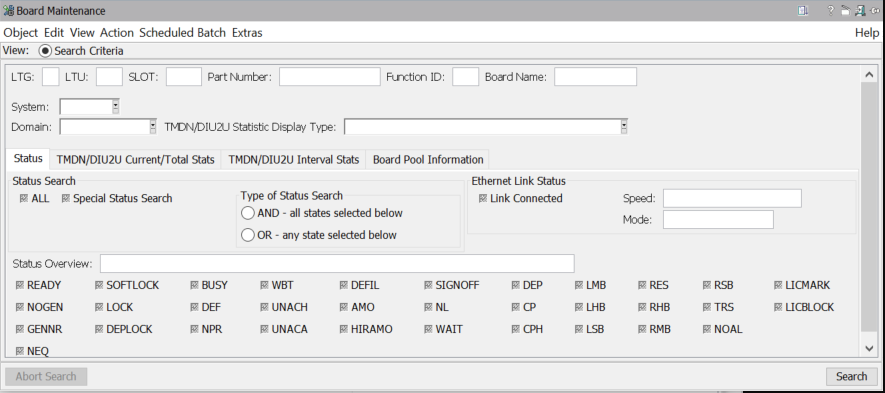Image resolution: width=885 pixels, height=393 pixels.
Task: Open the View menu
Action: tap(82, 33)
